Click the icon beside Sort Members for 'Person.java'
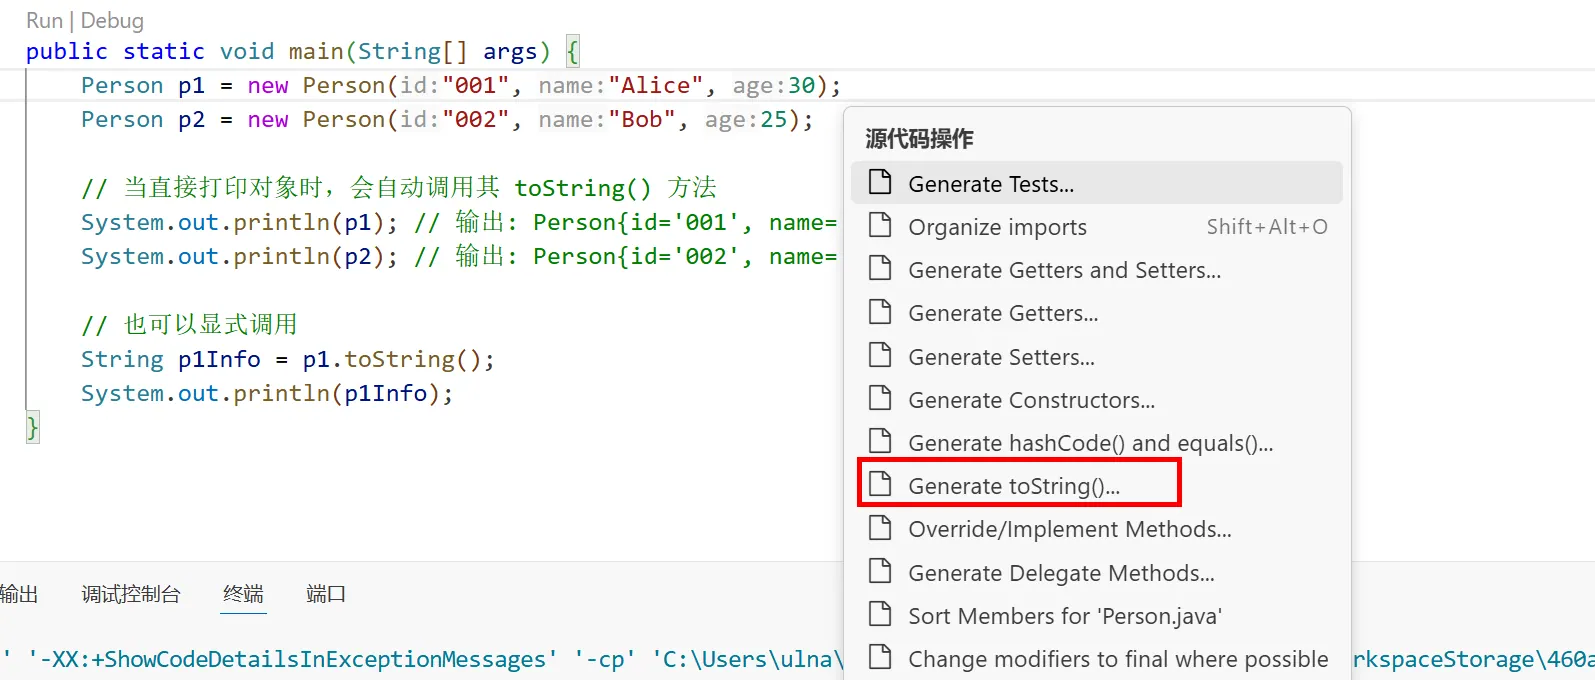The width and height of the screenshot is (1595, 680). click(880, 615)
